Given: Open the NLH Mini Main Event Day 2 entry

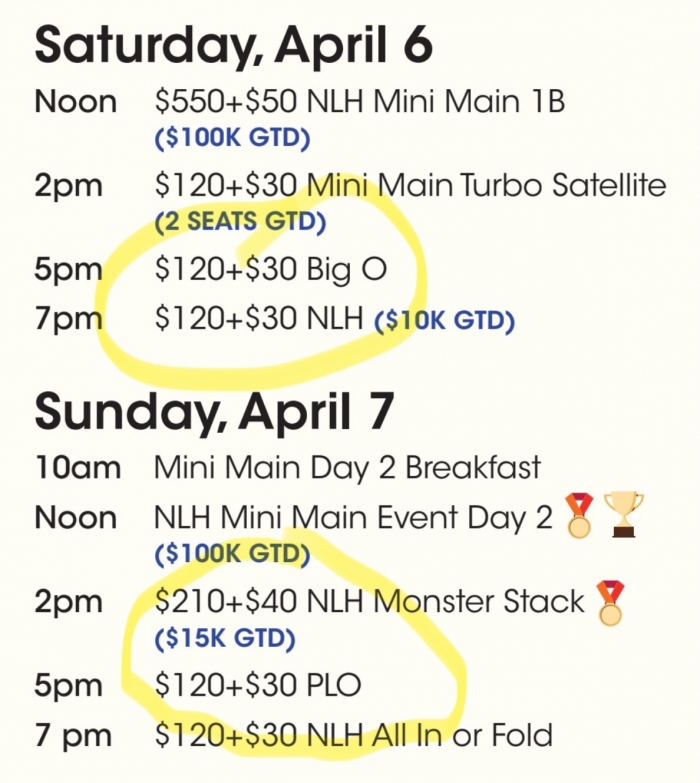Looking at the screenshot, I should [353, 516].
